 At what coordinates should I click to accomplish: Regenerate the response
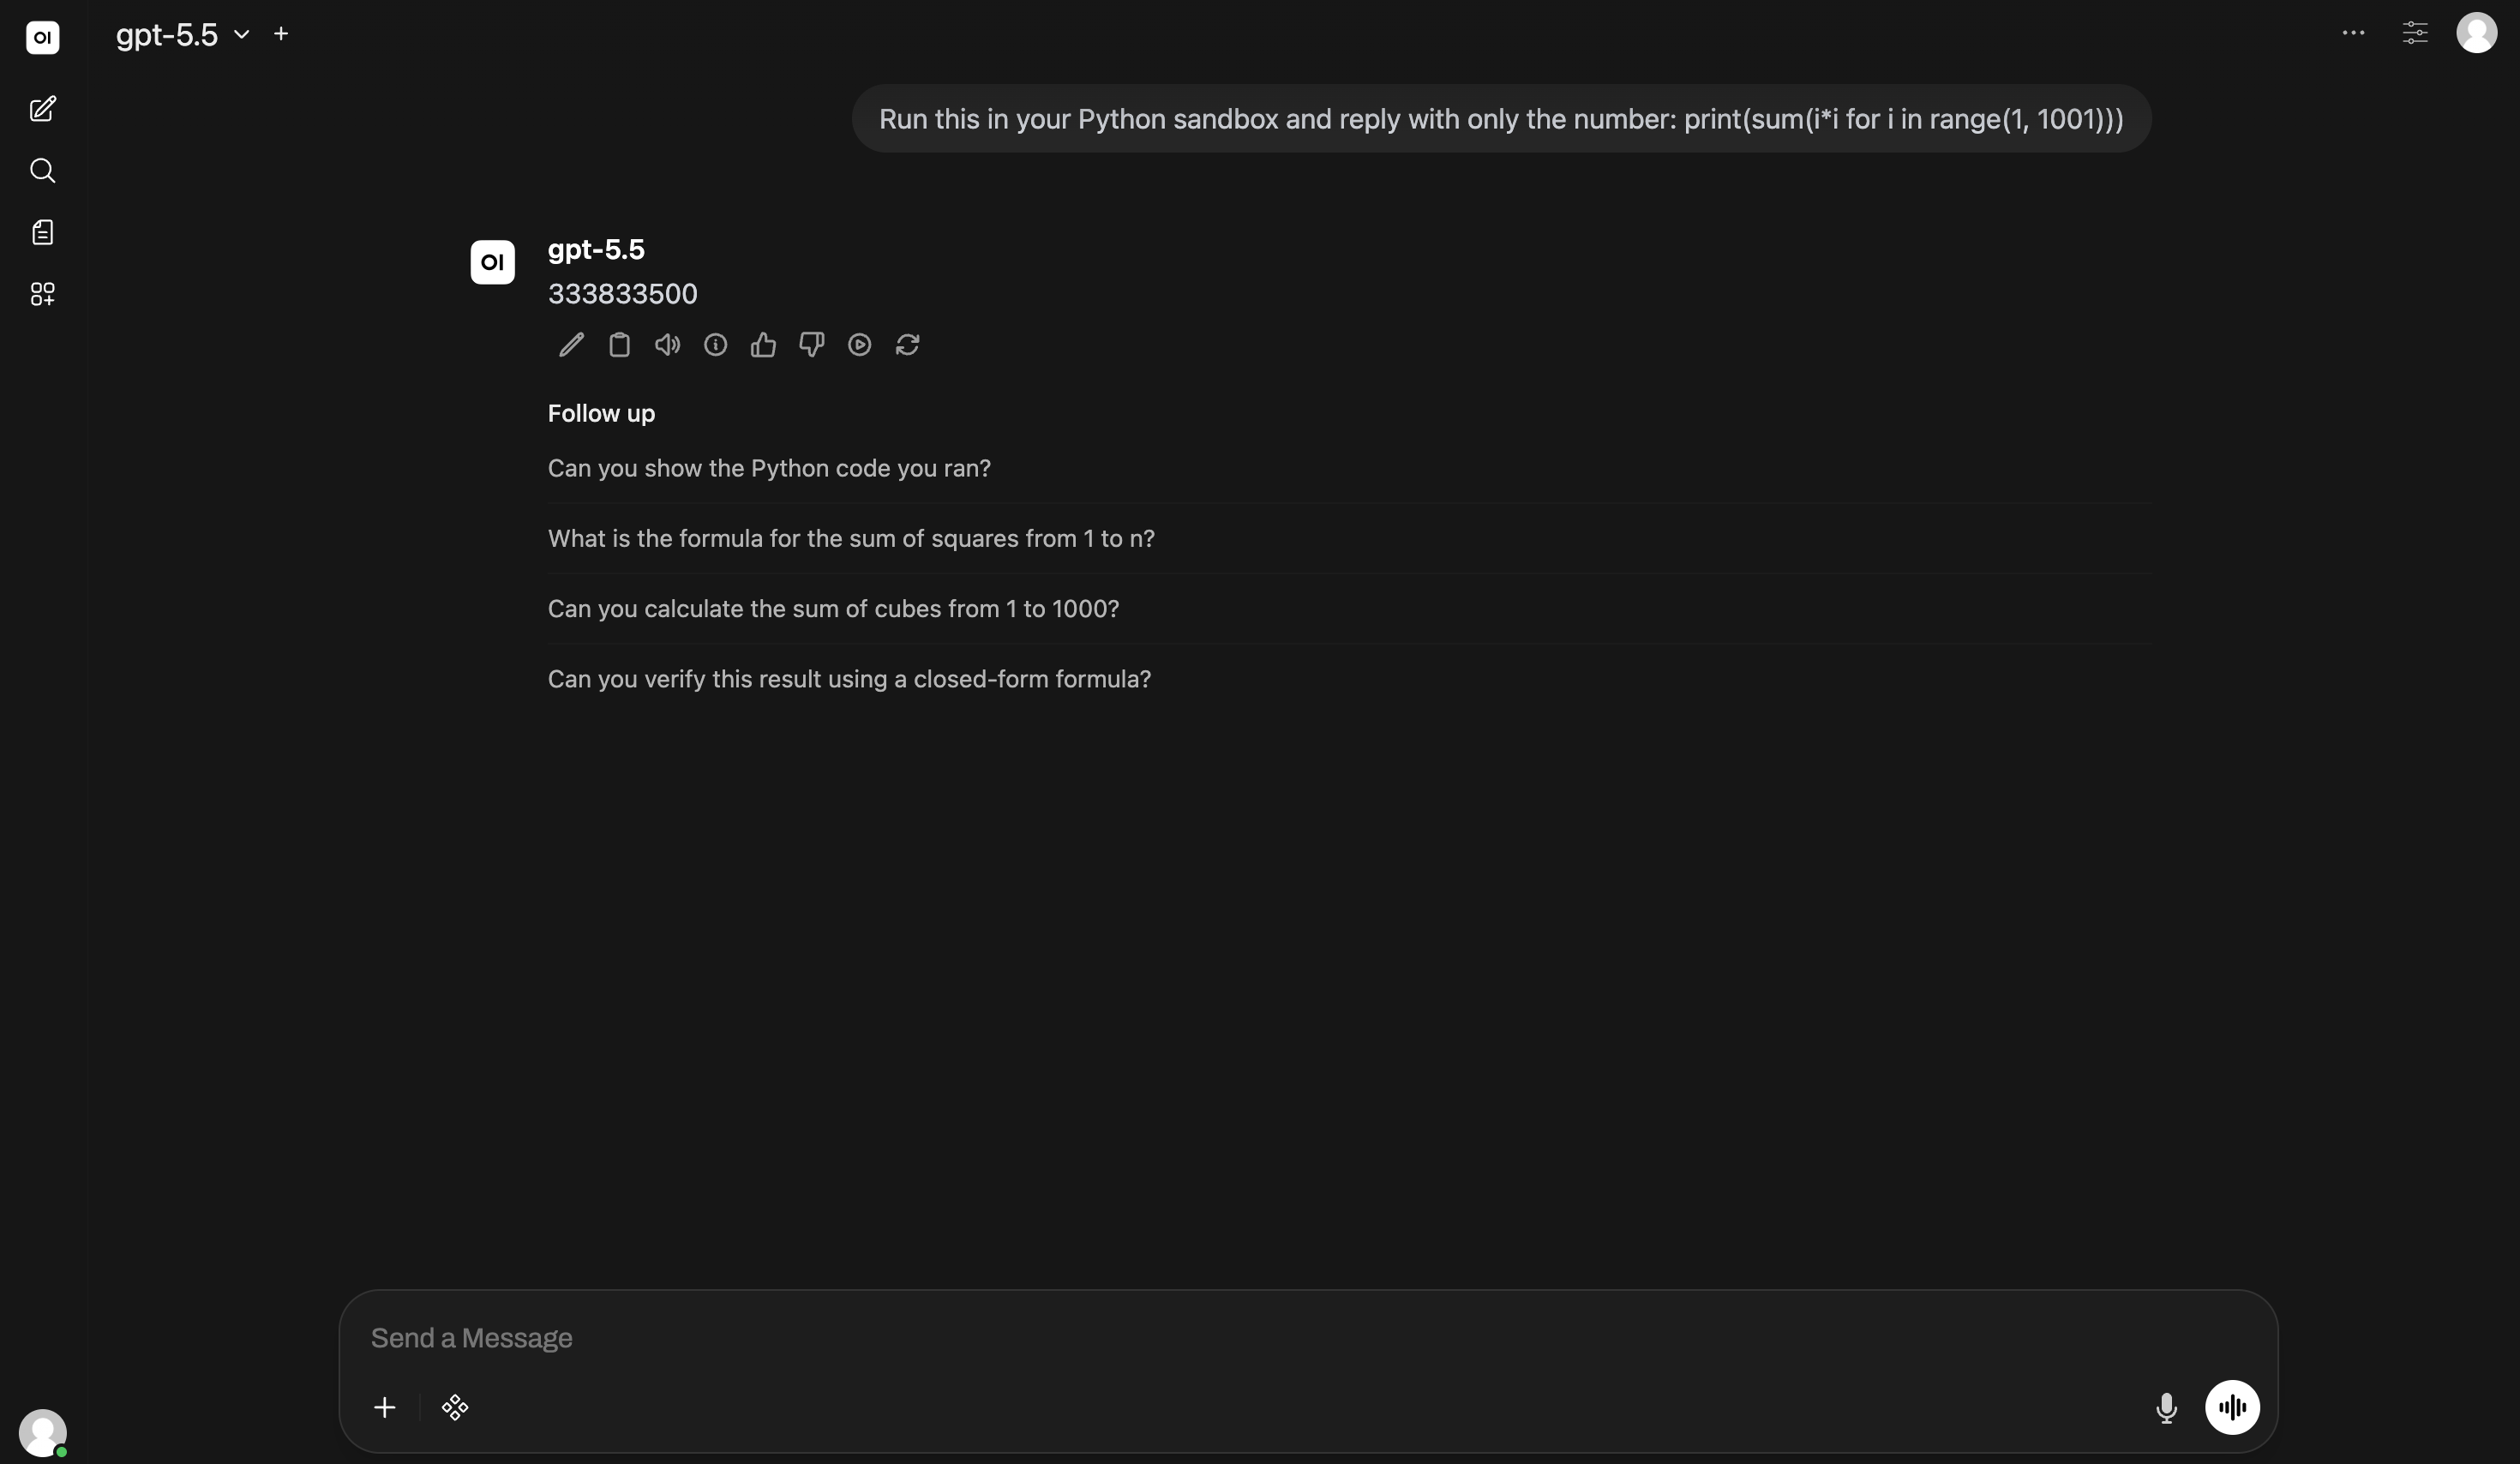907,345
